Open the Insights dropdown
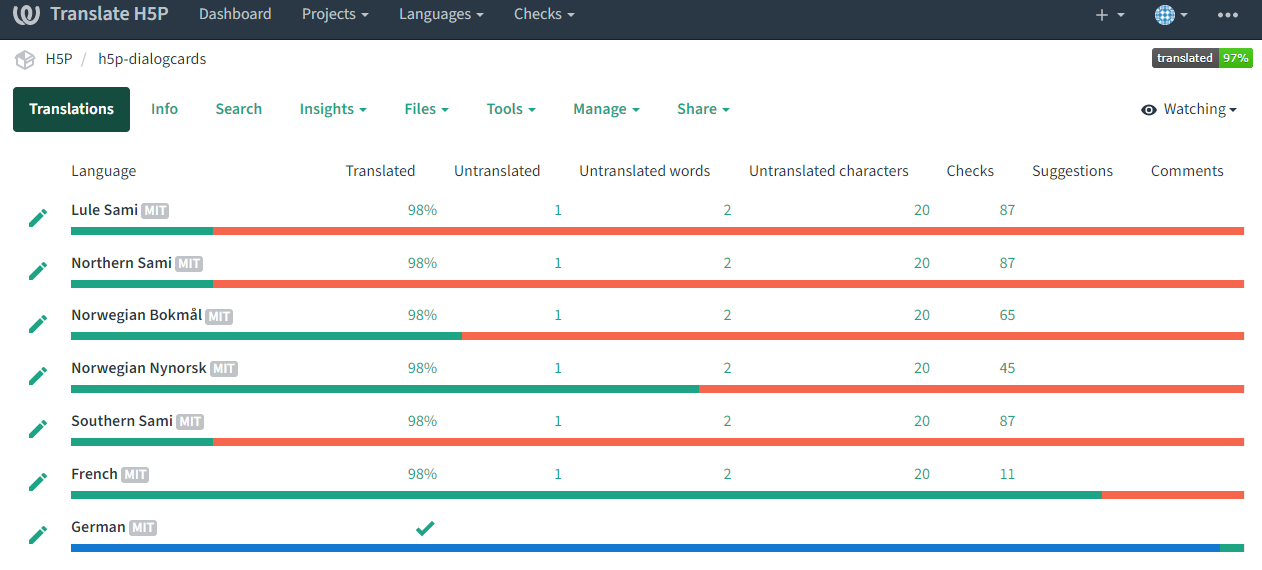 point(333,109)
